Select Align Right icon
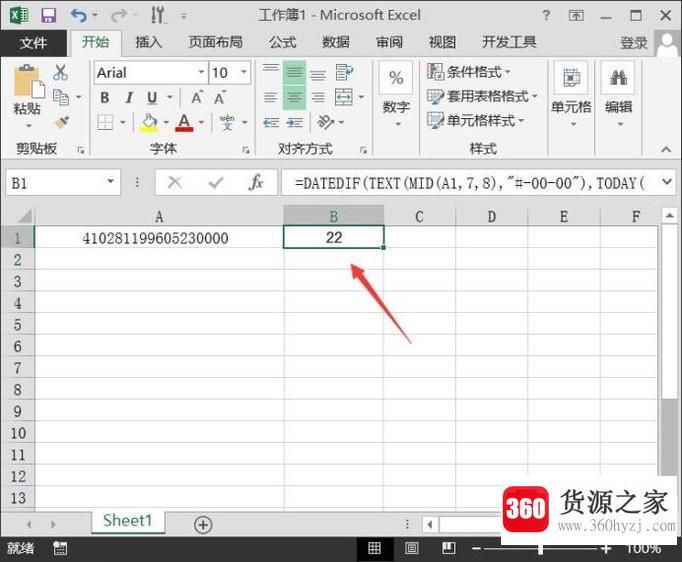 [318, 97]
